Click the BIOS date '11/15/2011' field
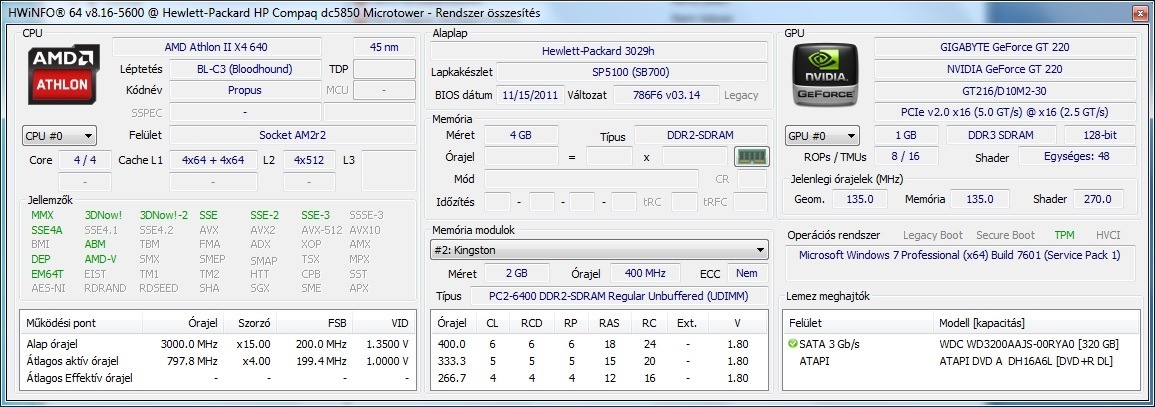The width and height of the screenshot is (1155, 407). click(531, 95)
